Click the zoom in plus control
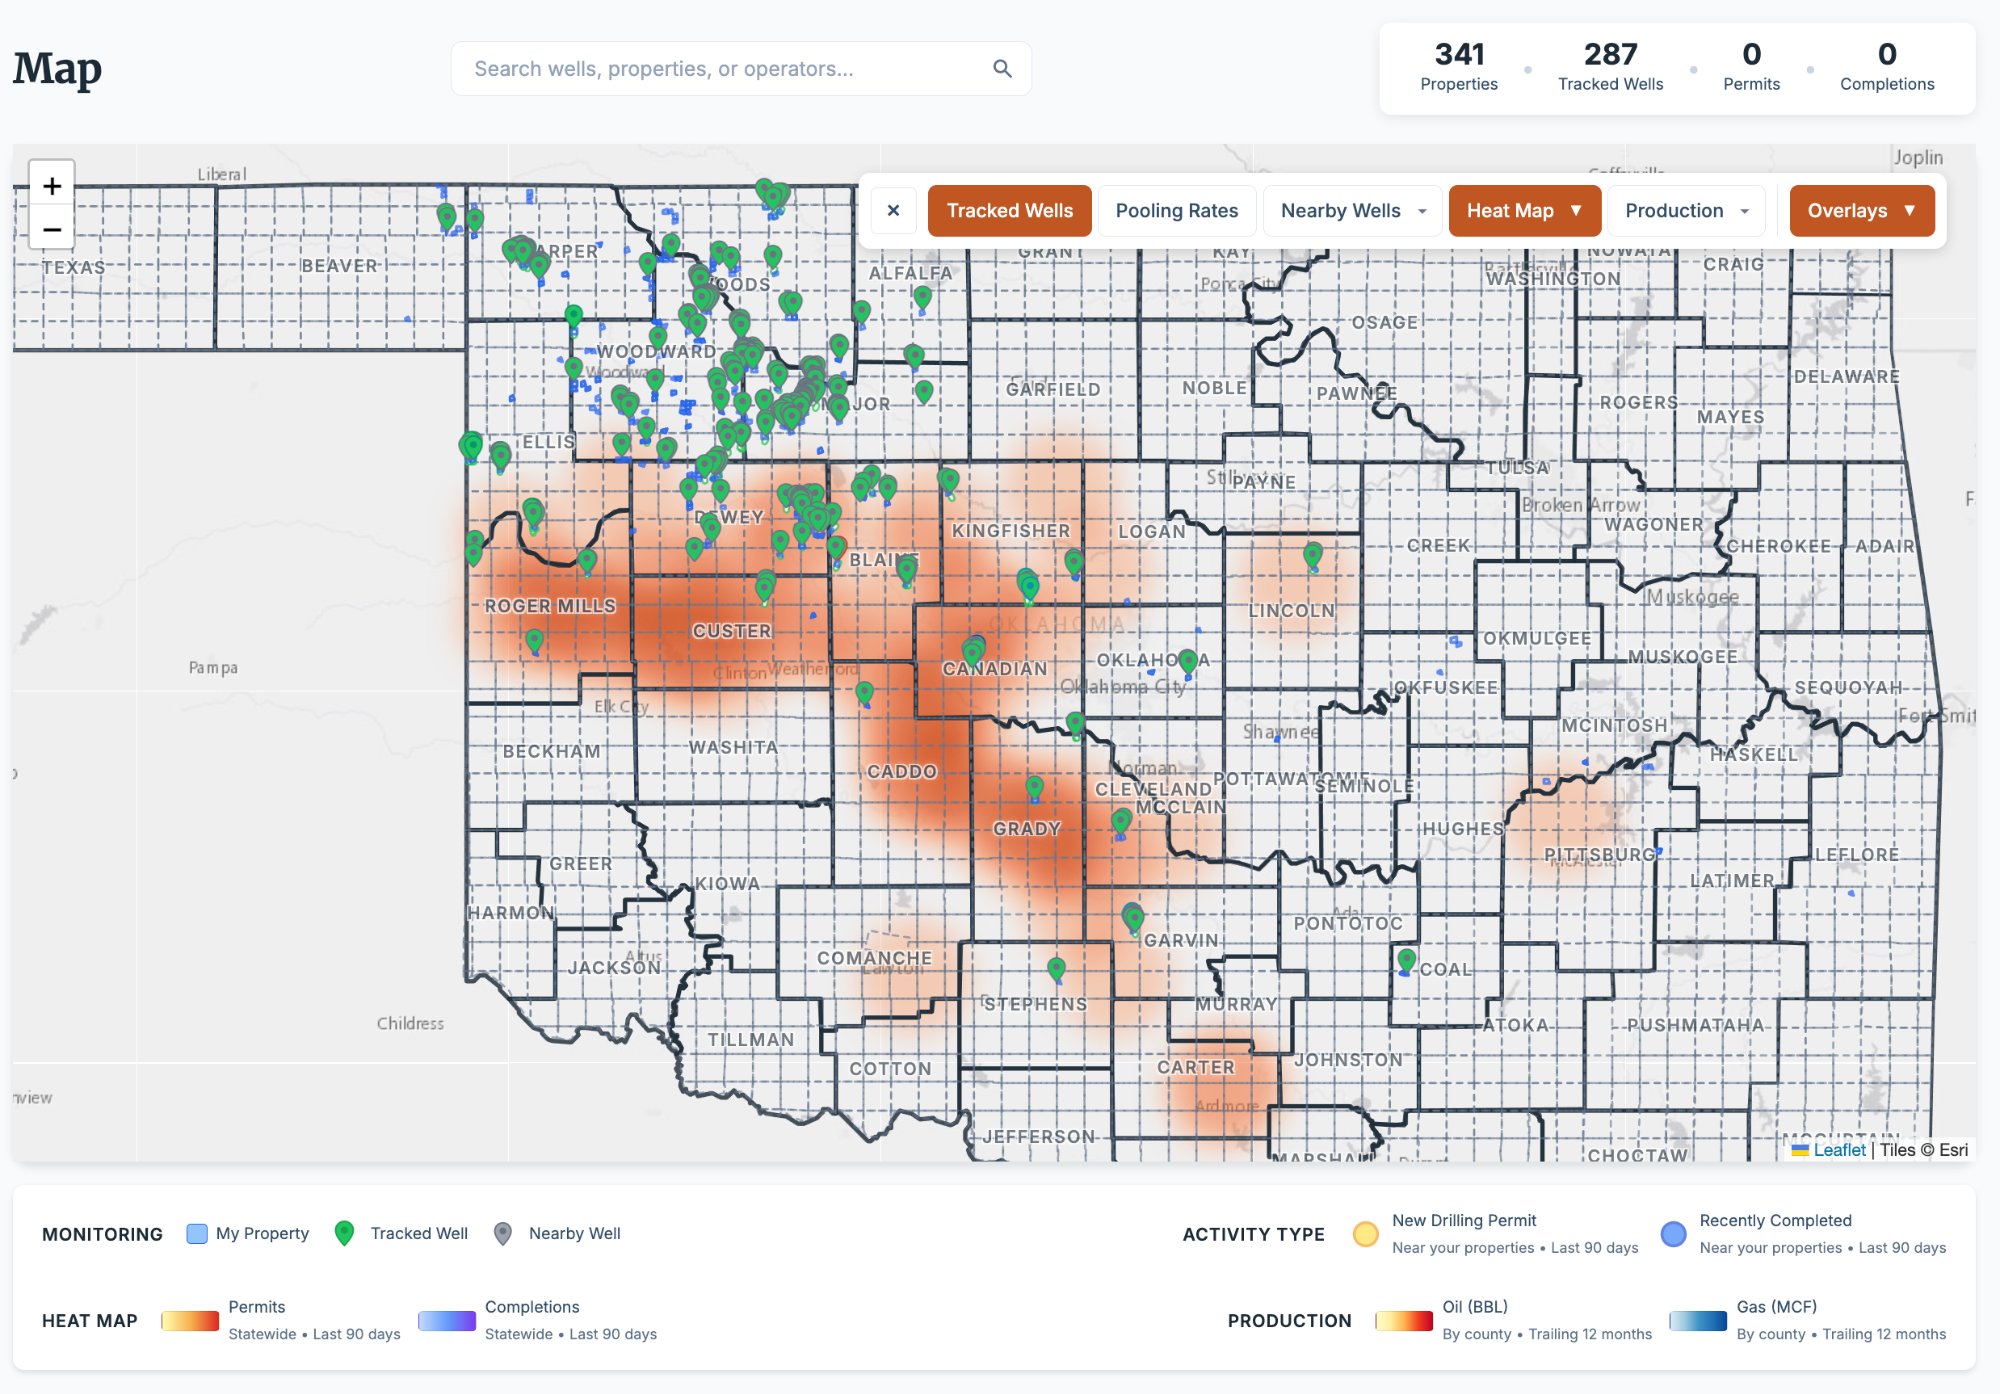The height and width of the screenshot is (1394, 2000). point(52,186)
